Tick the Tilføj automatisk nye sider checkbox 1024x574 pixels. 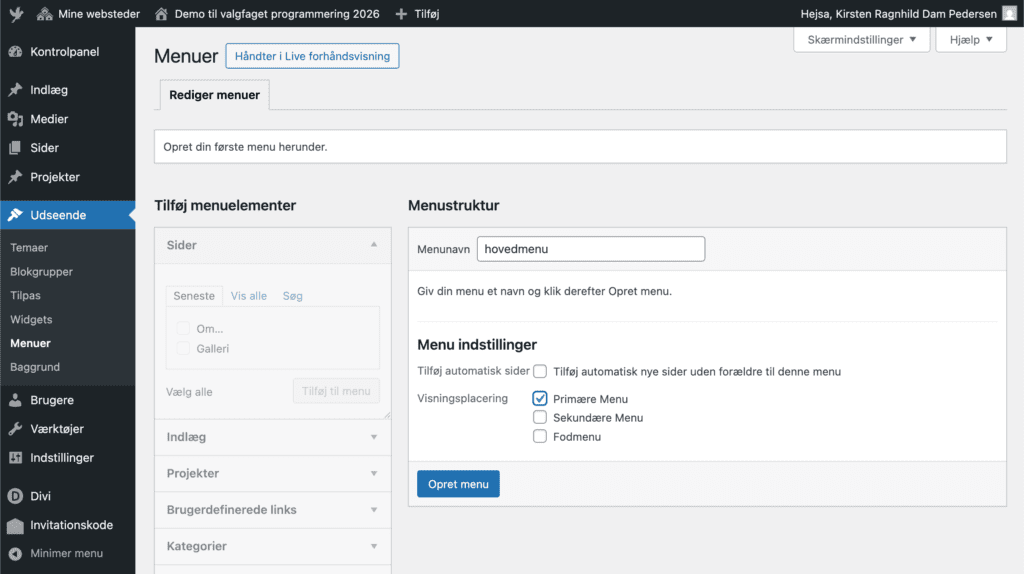click(540, 371)
